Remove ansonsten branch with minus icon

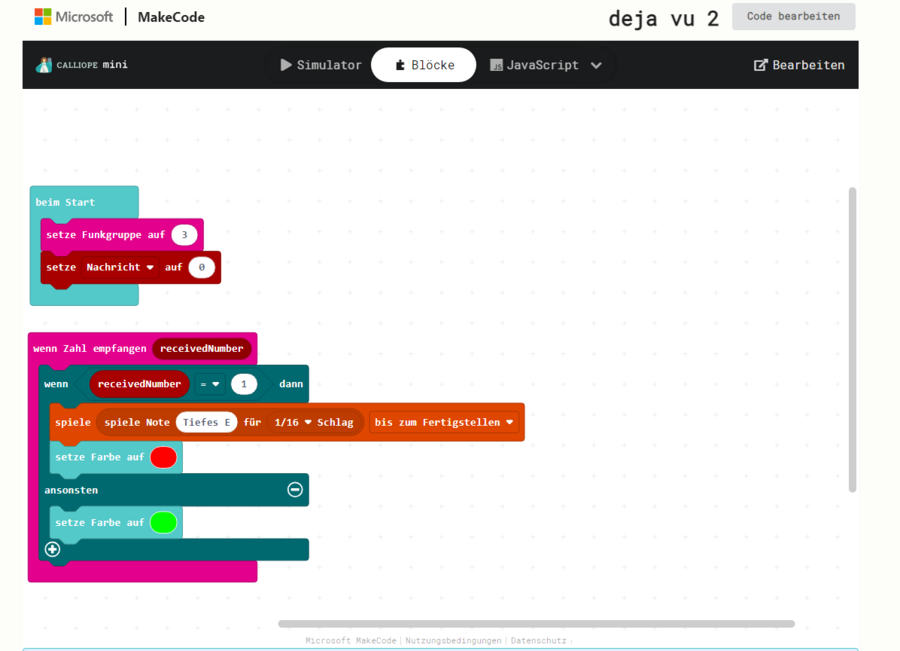coord(295,490)
